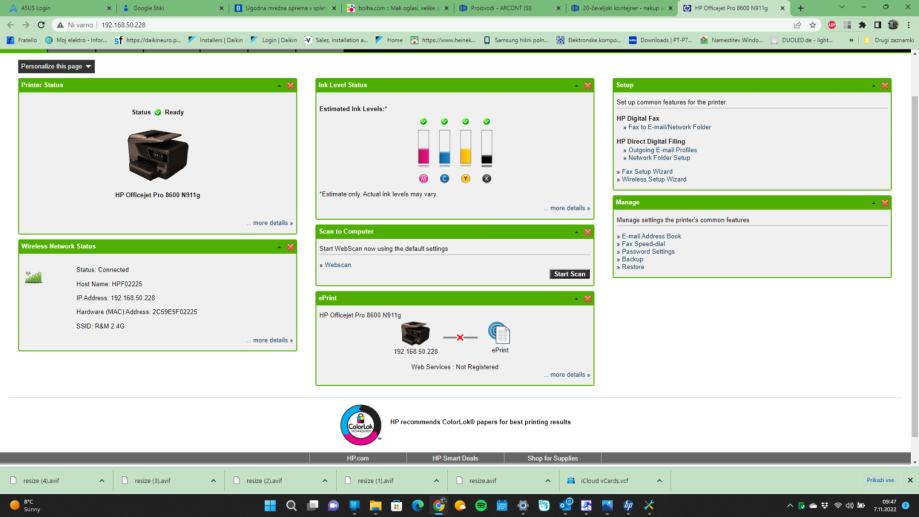Close the Manage panel
Screen dimensions: 919x517
tap(884, 203)
